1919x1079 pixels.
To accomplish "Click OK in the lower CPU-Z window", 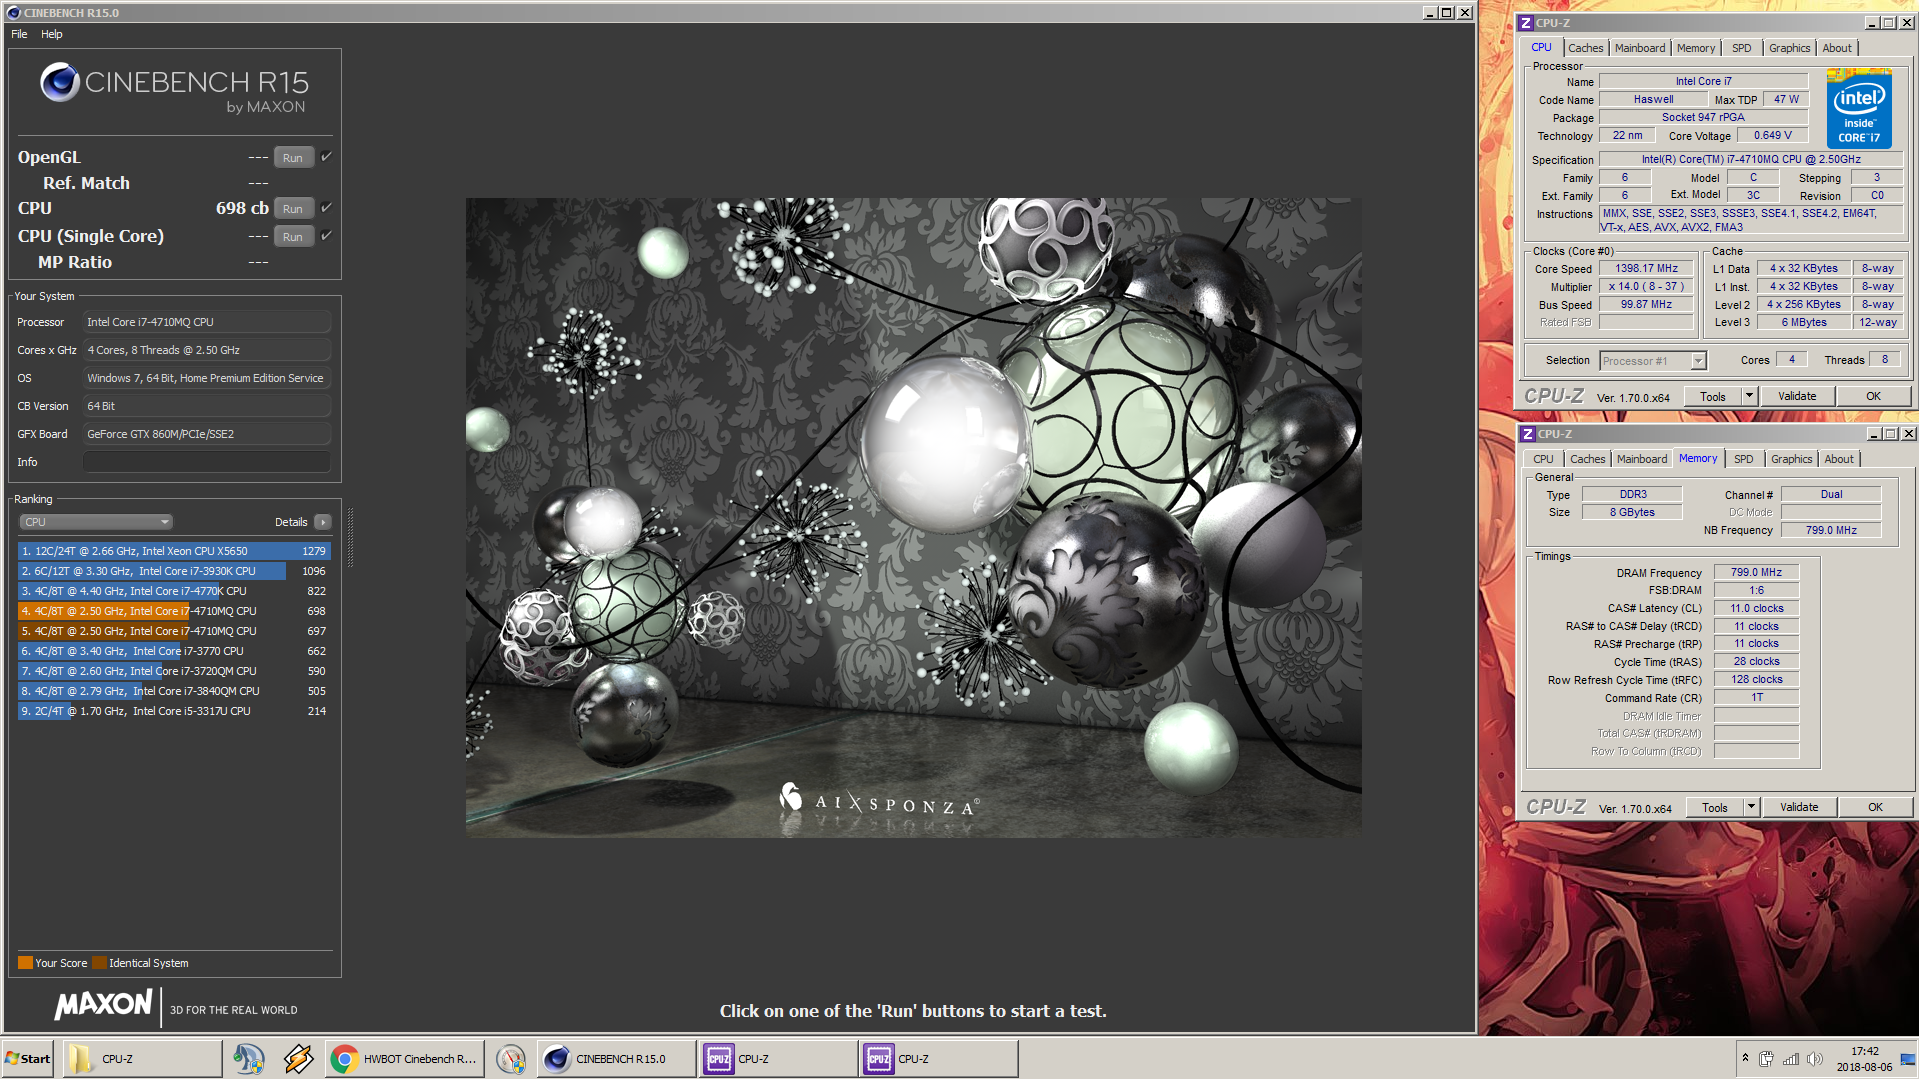I will tap(1875, 807).
